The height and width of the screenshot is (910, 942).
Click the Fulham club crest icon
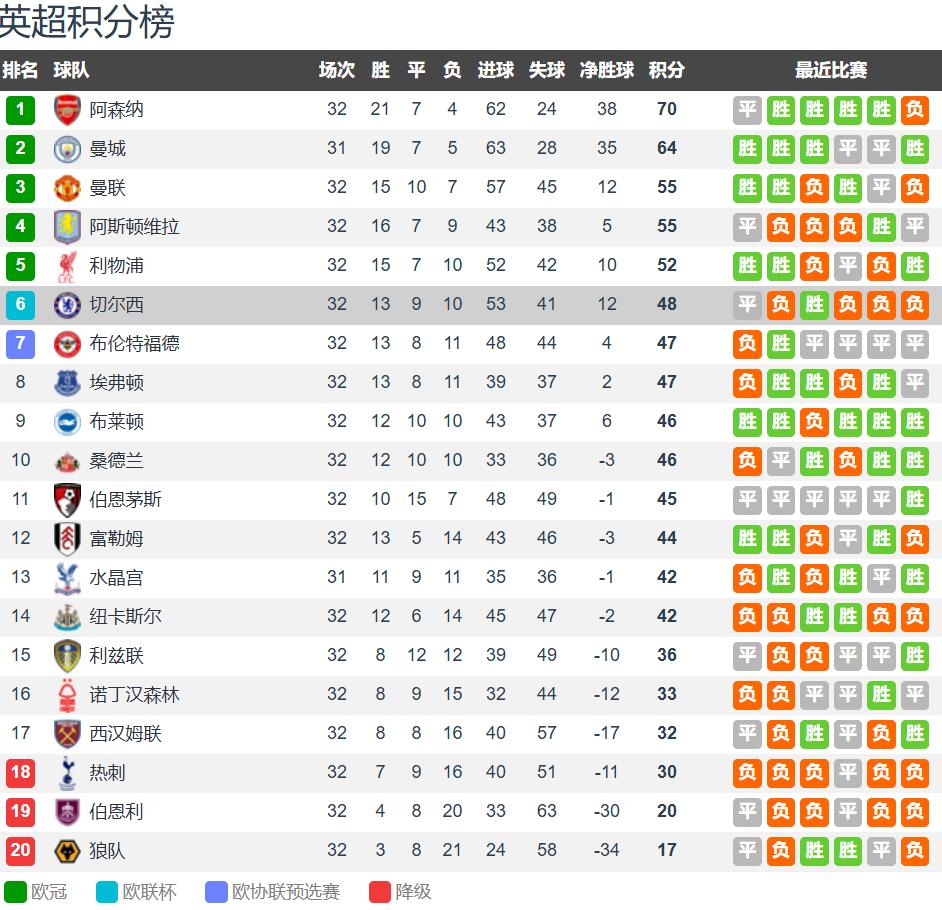[x=67, y=539]
